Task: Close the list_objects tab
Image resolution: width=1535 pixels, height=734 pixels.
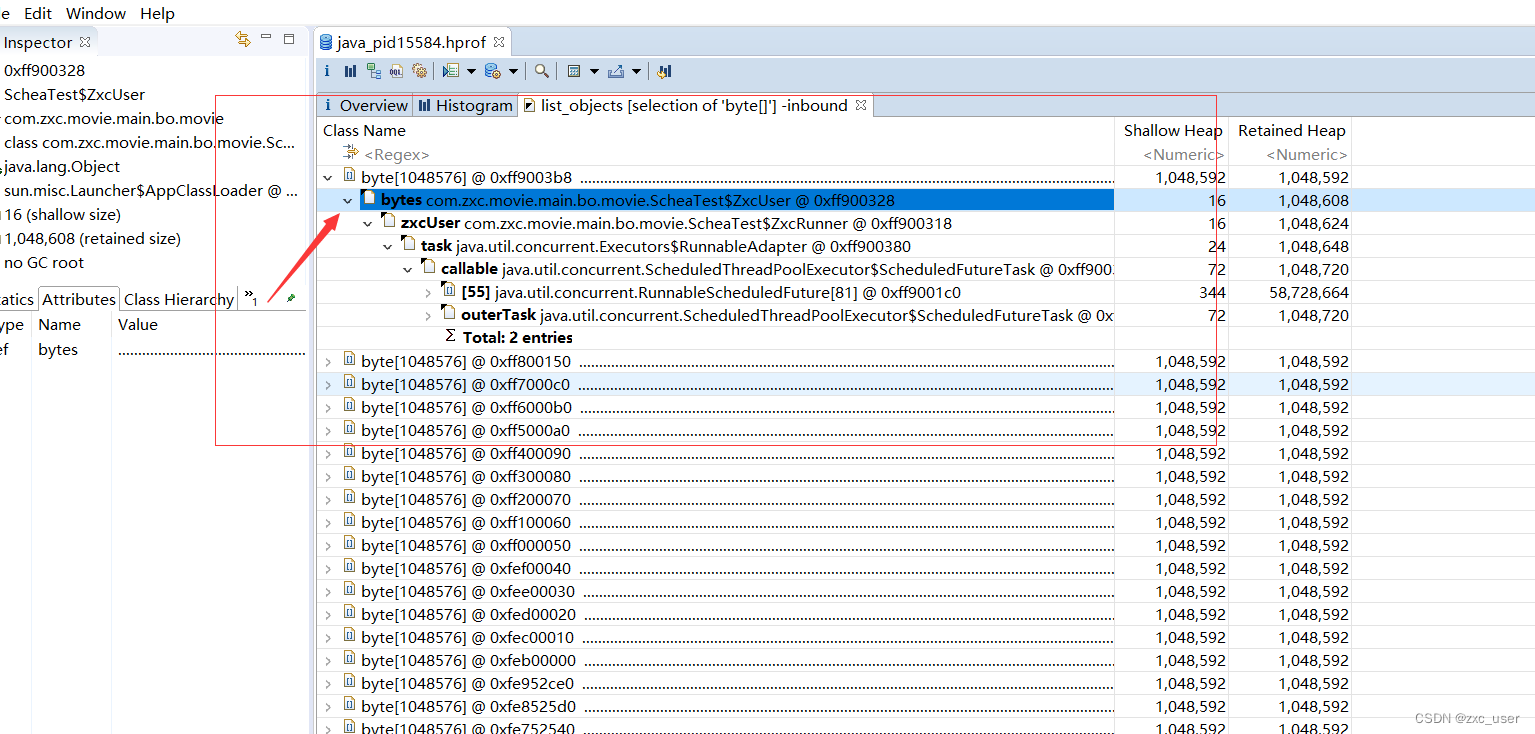Action: (860, 105)
